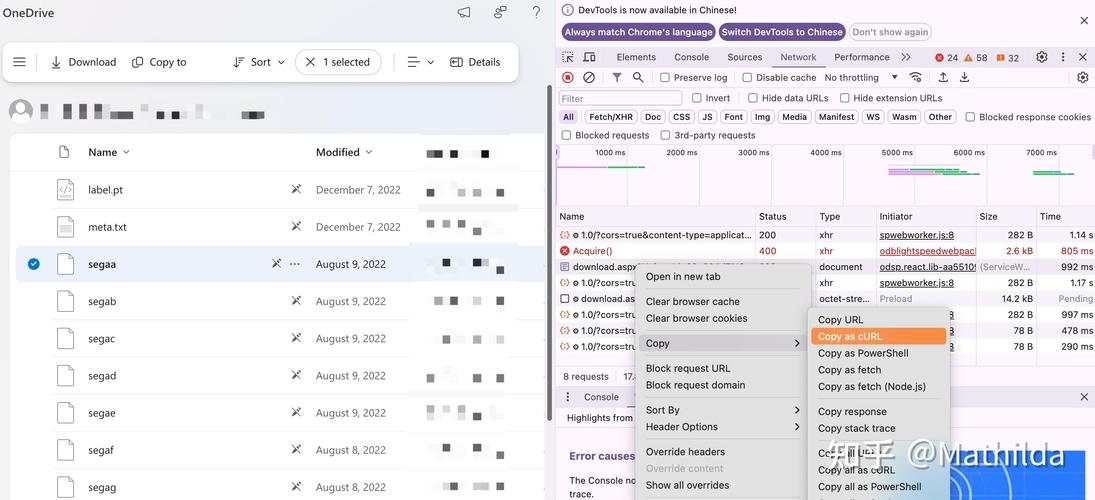Check the Blocked response cookies checkbox
Screen dimensions: 1095x500
coord(970,117)
